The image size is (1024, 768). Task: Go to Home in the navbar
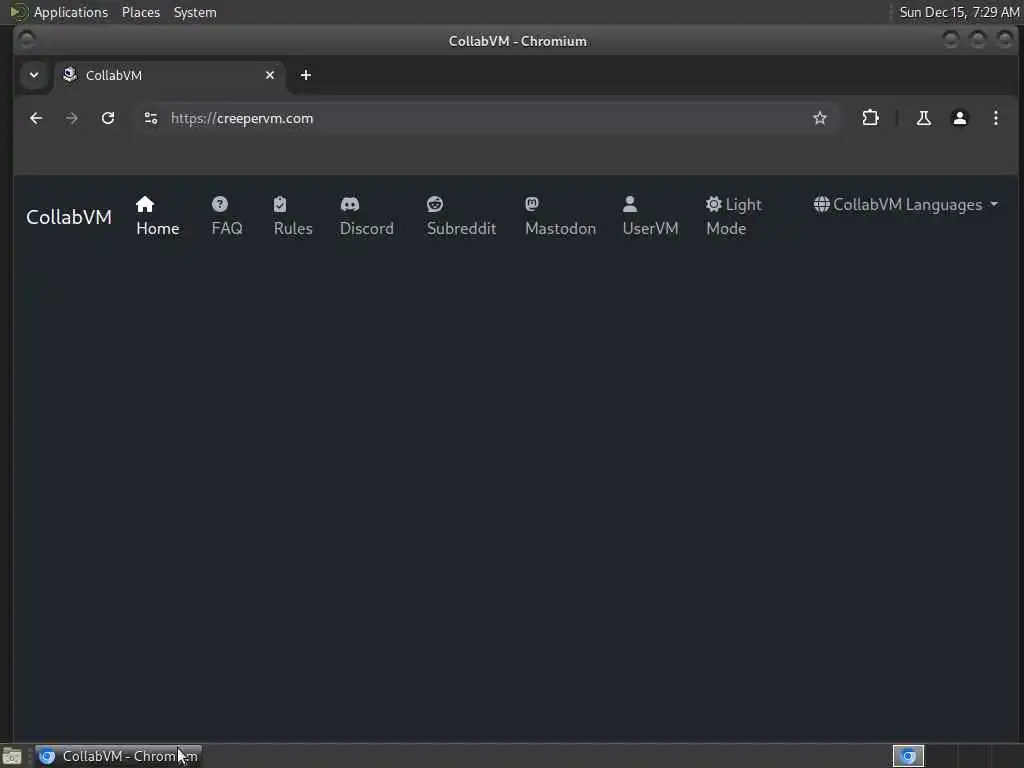click(x=157, y=216)
